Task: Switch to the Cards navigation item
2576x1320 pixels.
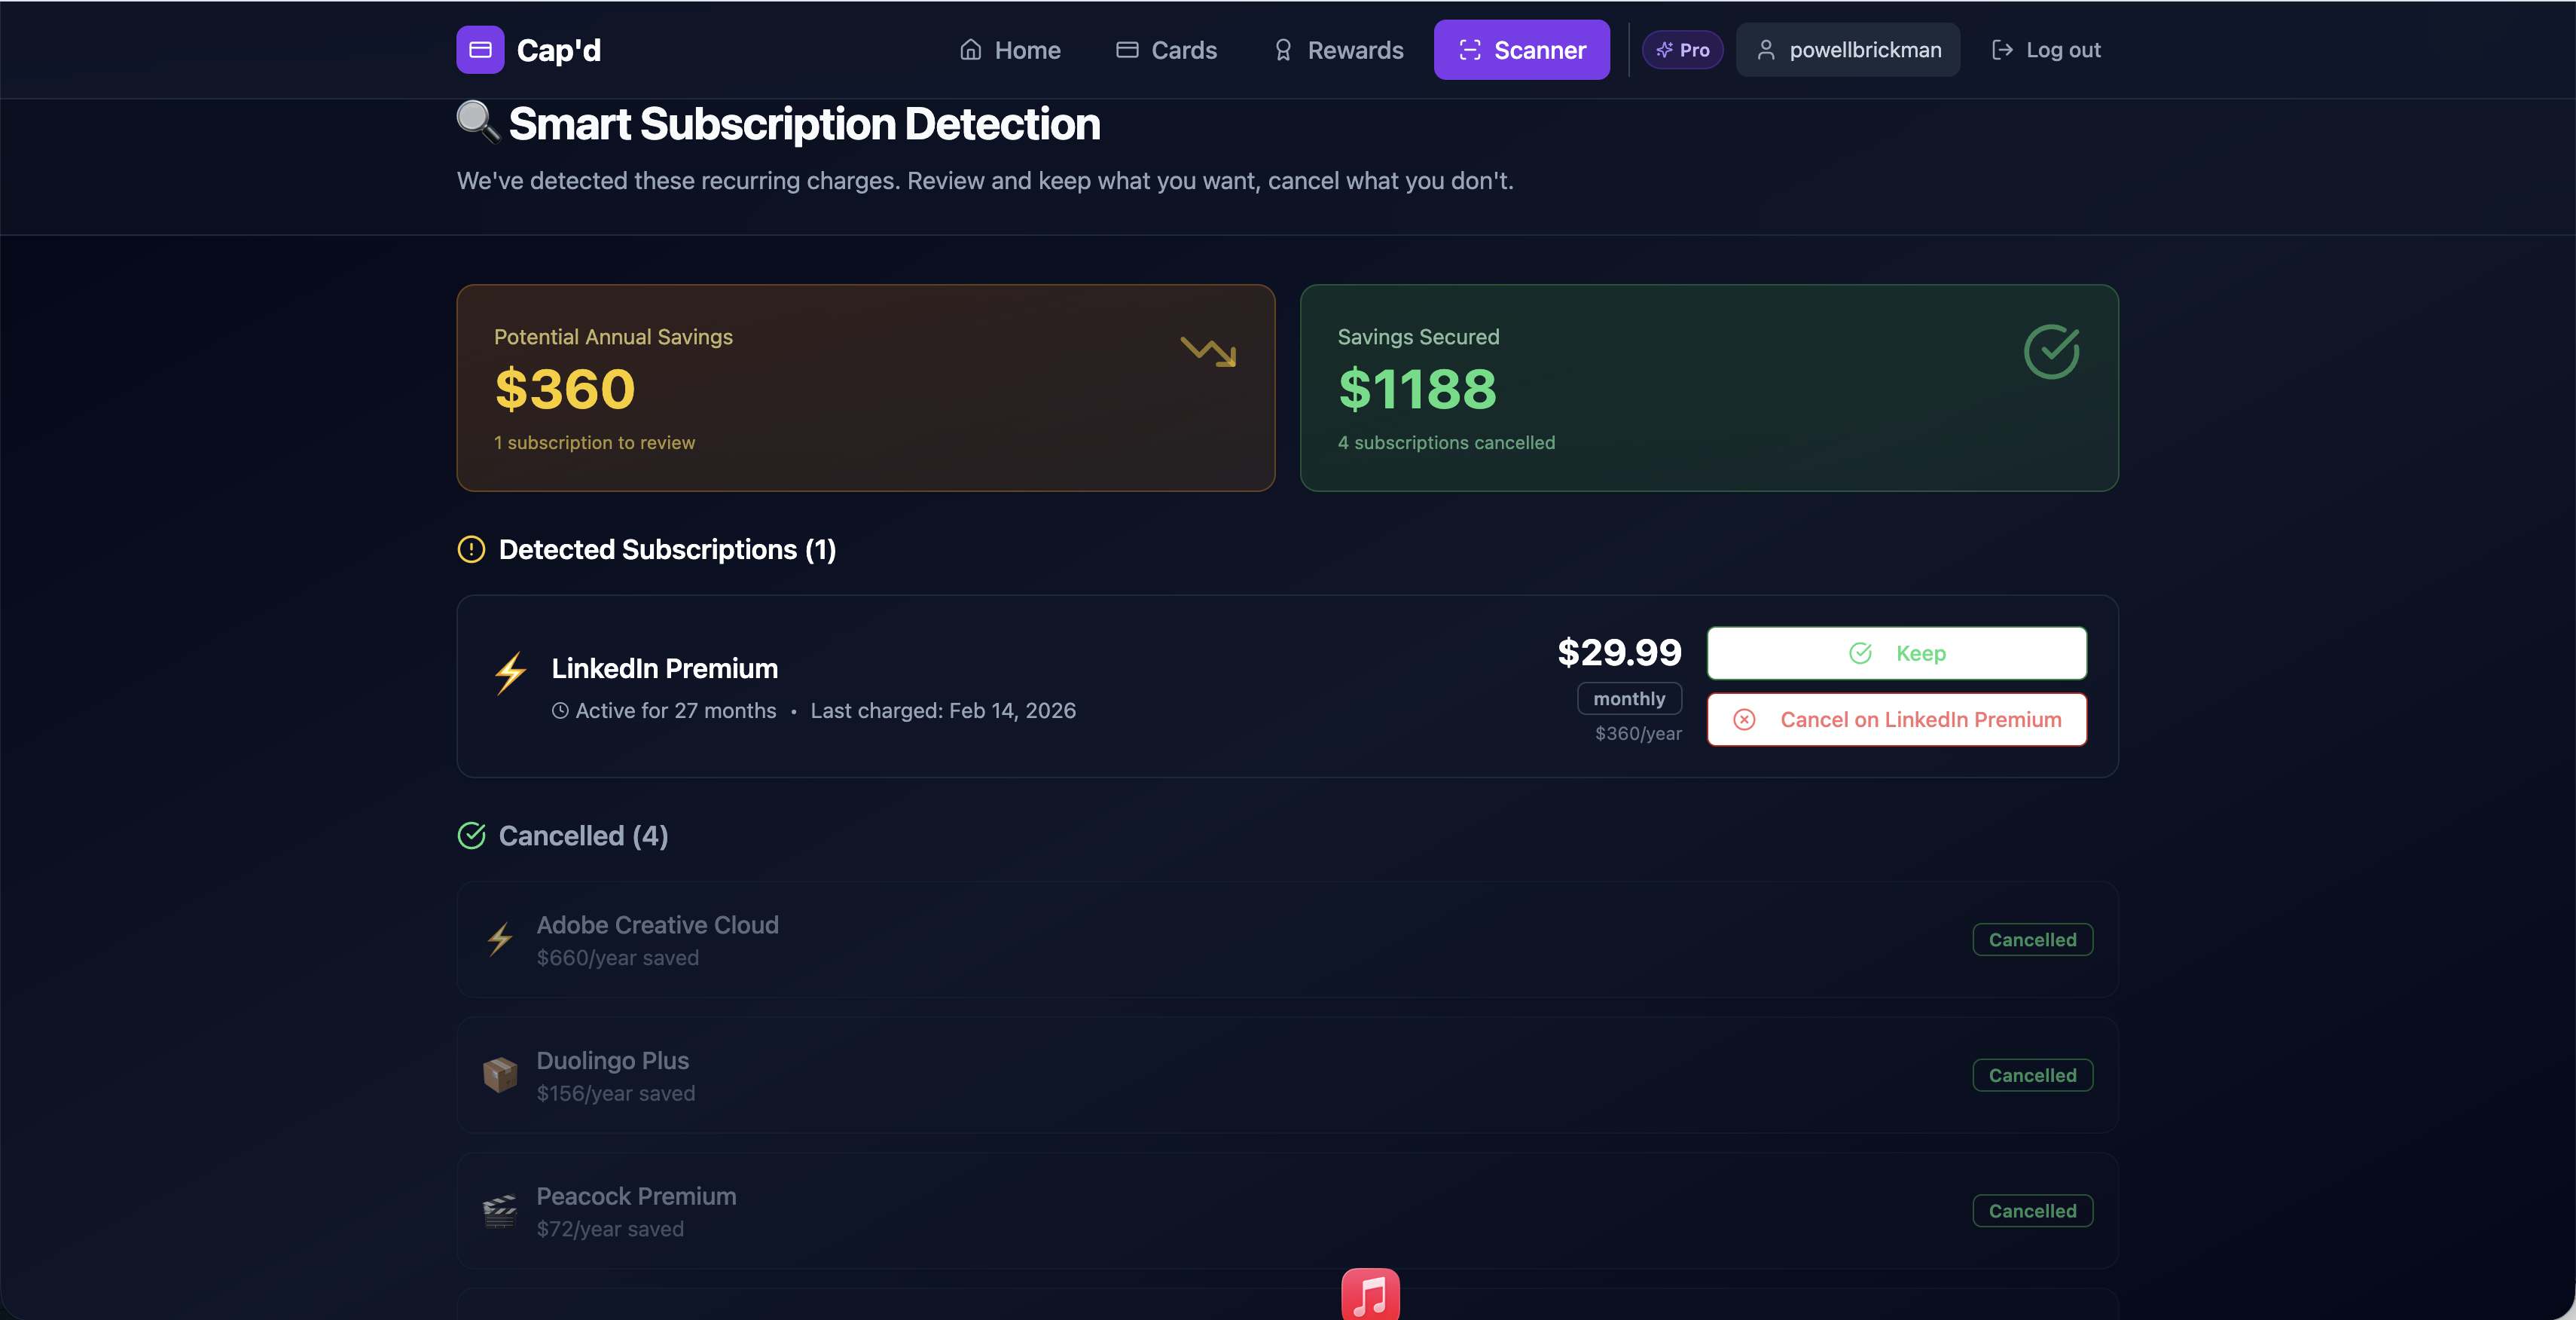Action: click(1166, 49)
